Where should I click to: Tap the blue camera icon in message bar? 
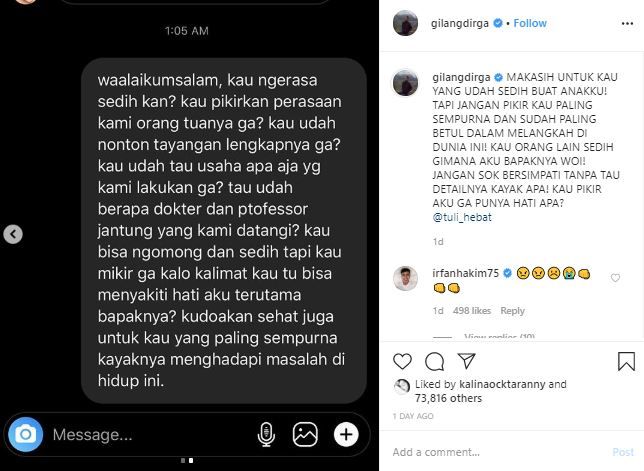(25, 434)
